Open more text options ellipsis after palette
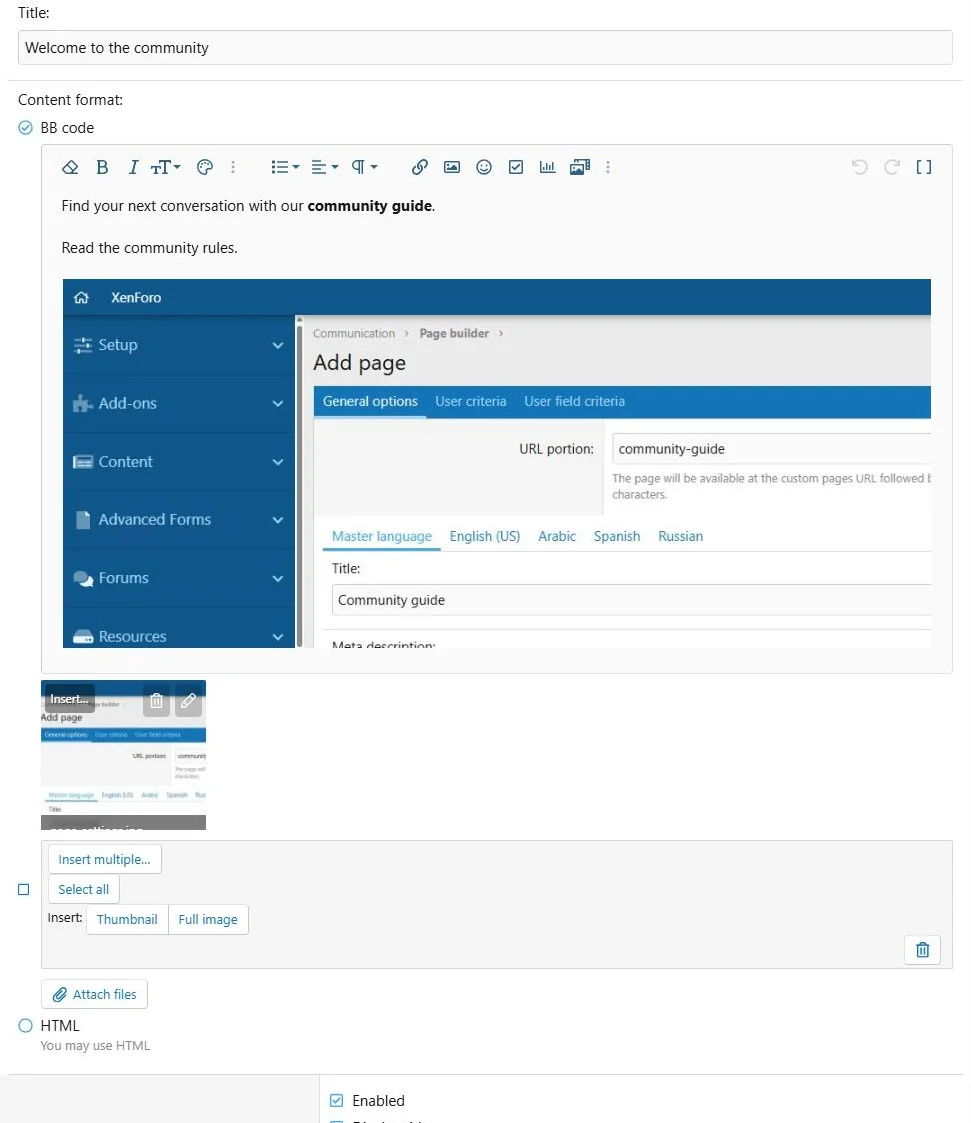971x1123 pixels. pyautogui.click(x=233, y=167)
